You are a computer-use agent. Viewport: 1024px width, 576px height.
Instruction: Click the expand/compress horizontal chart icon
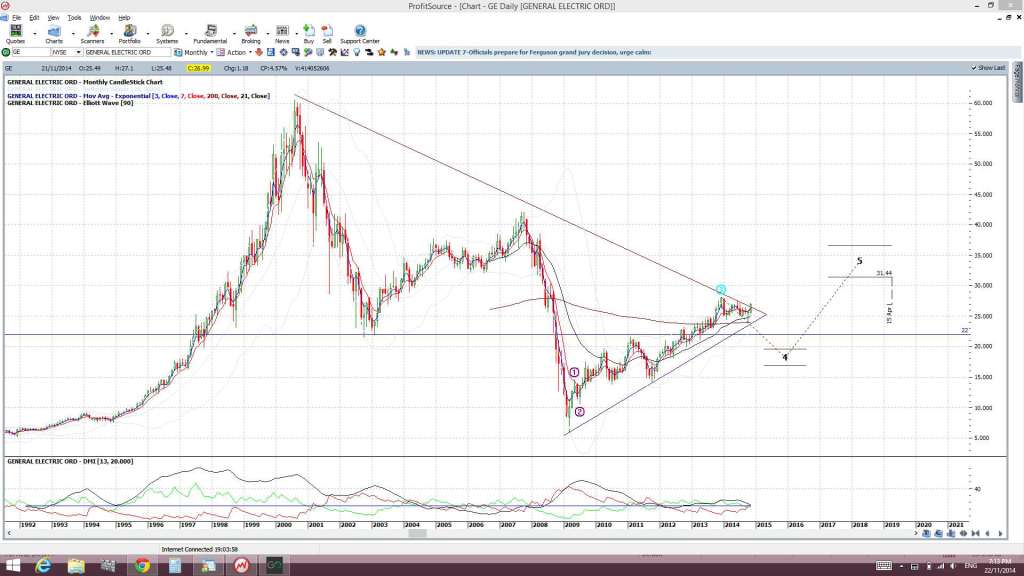pyautogui.click(x=963, y=533)
